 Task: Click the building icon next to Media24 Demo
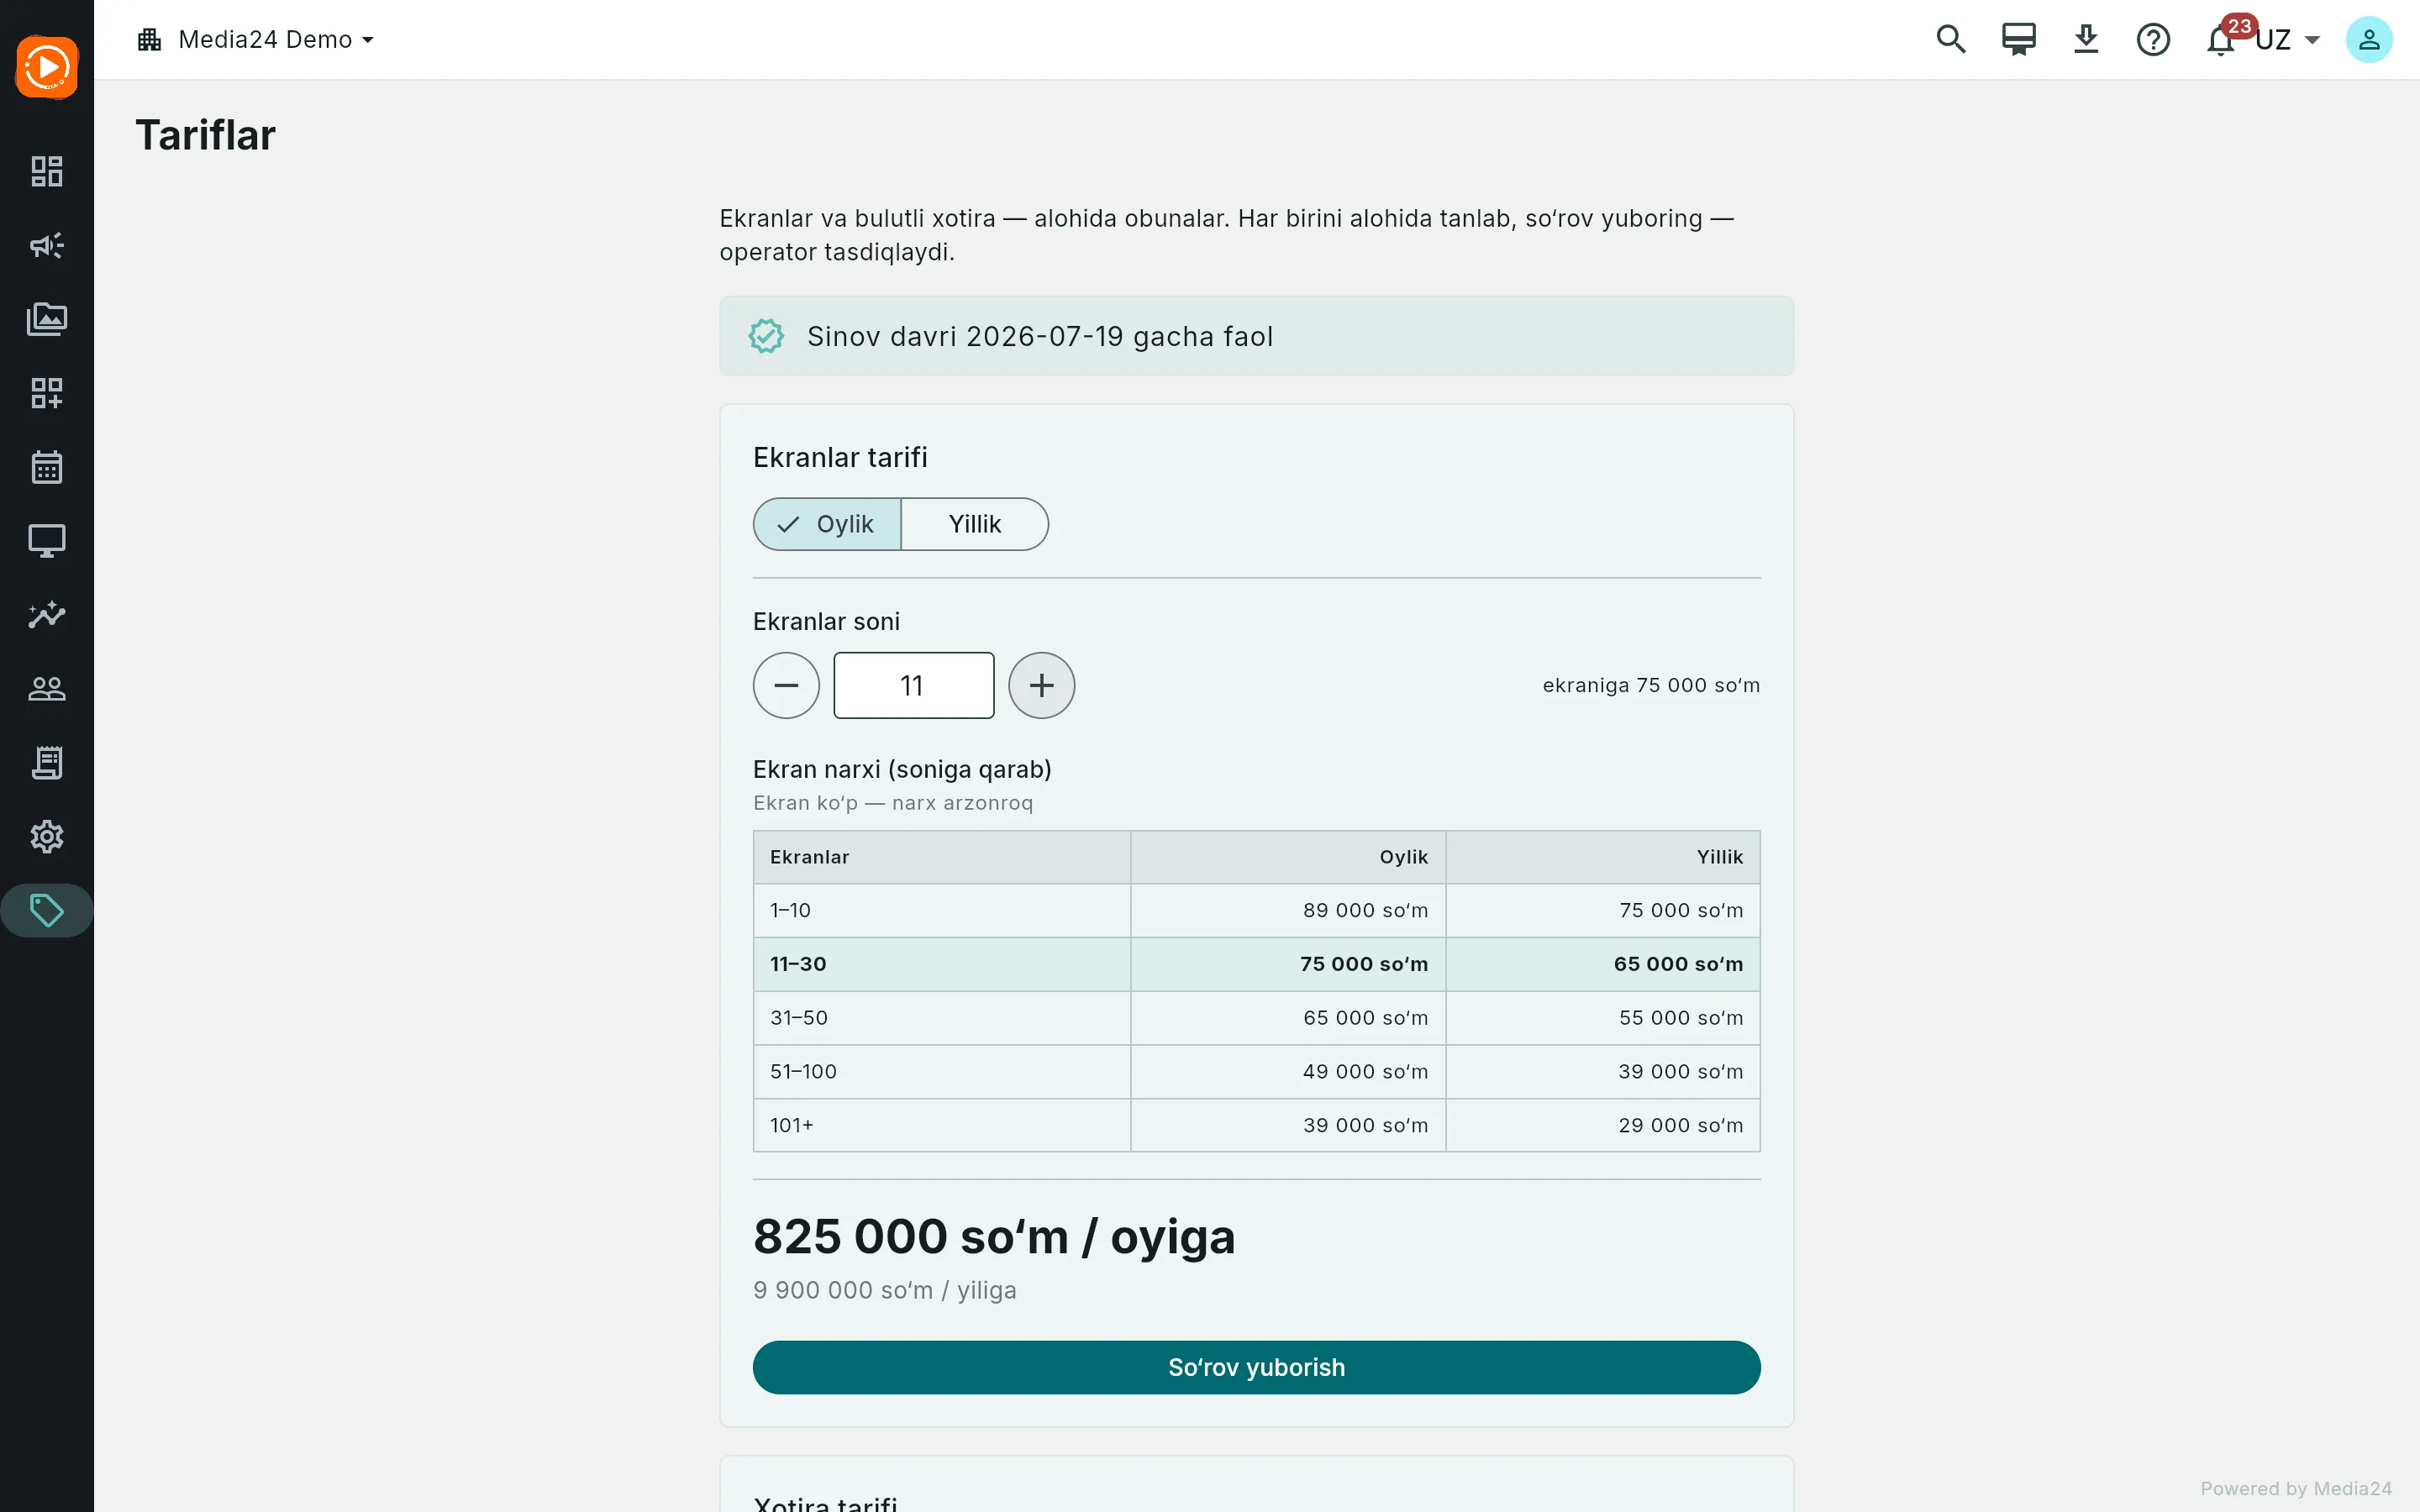pyautogui.click(x=150, y=39)
